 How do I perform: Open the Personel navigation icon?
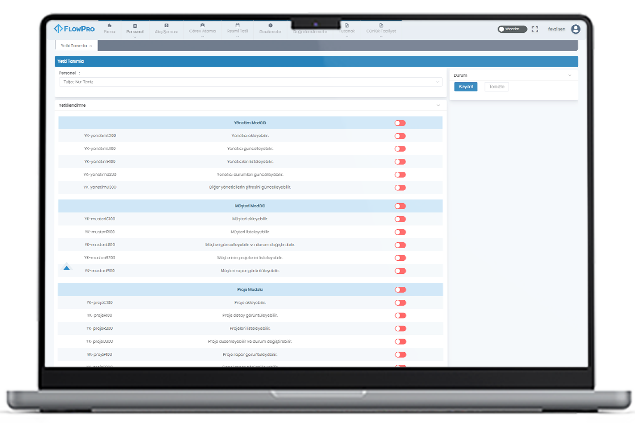[x=135, y=24]
